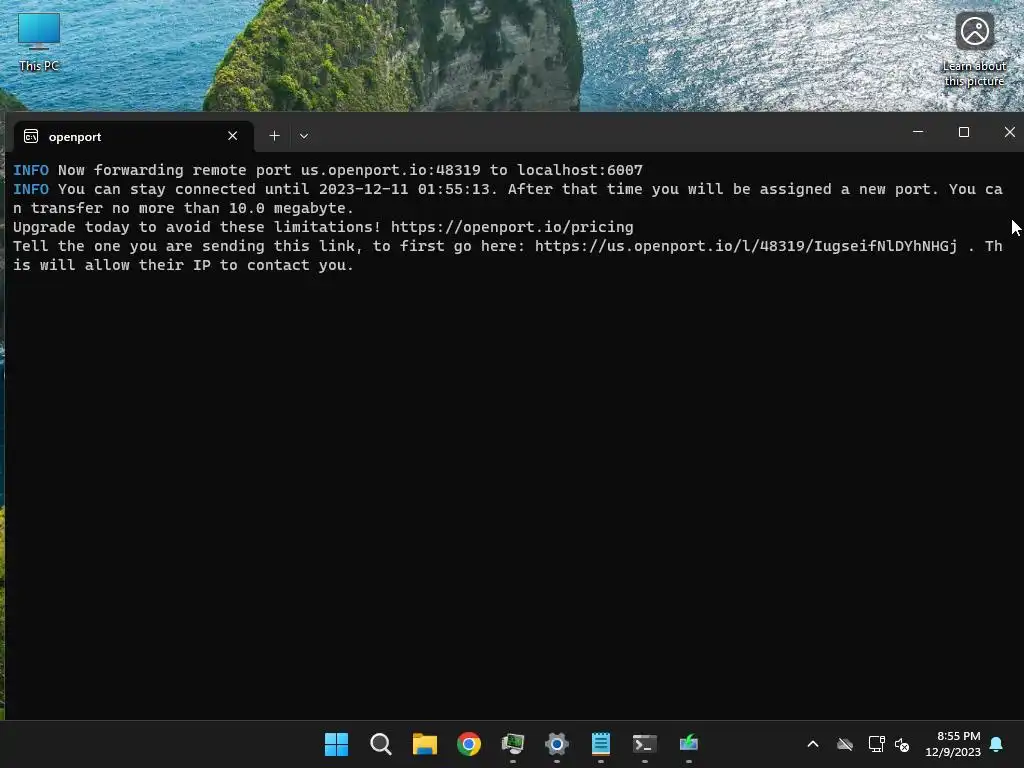Click the text 'localhost:6007'
The image size is (1024, 768).
pos(580,170)
